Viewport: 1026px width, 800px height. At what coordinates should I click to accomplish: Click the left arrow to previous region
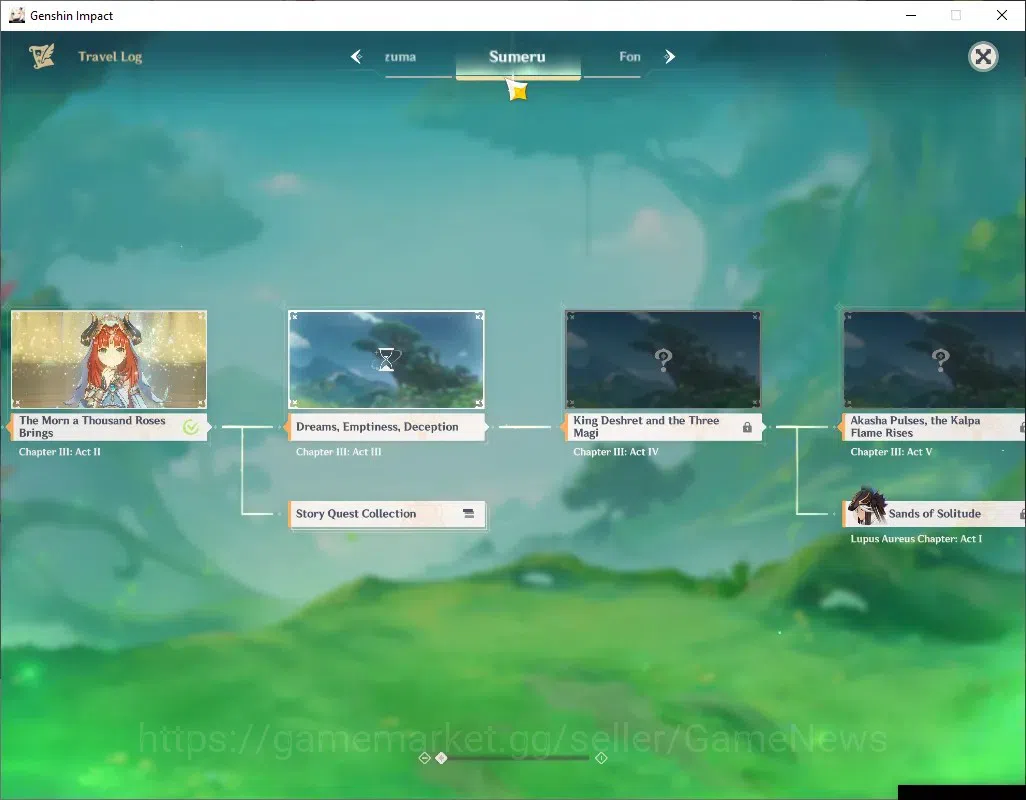357,57
